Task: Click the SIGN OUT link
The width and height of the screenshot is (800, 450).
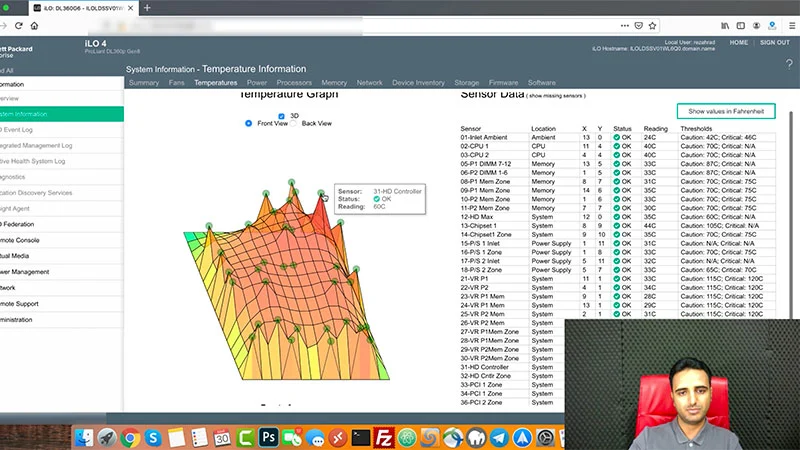Action: [774, 43]
